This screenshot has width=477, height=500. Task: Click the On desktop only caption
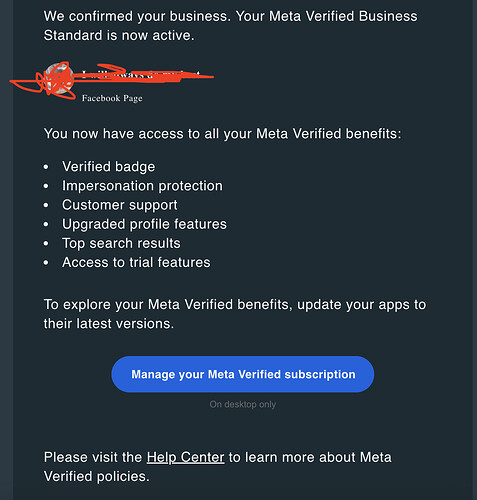pyautogui.click(x=243, y=404)
